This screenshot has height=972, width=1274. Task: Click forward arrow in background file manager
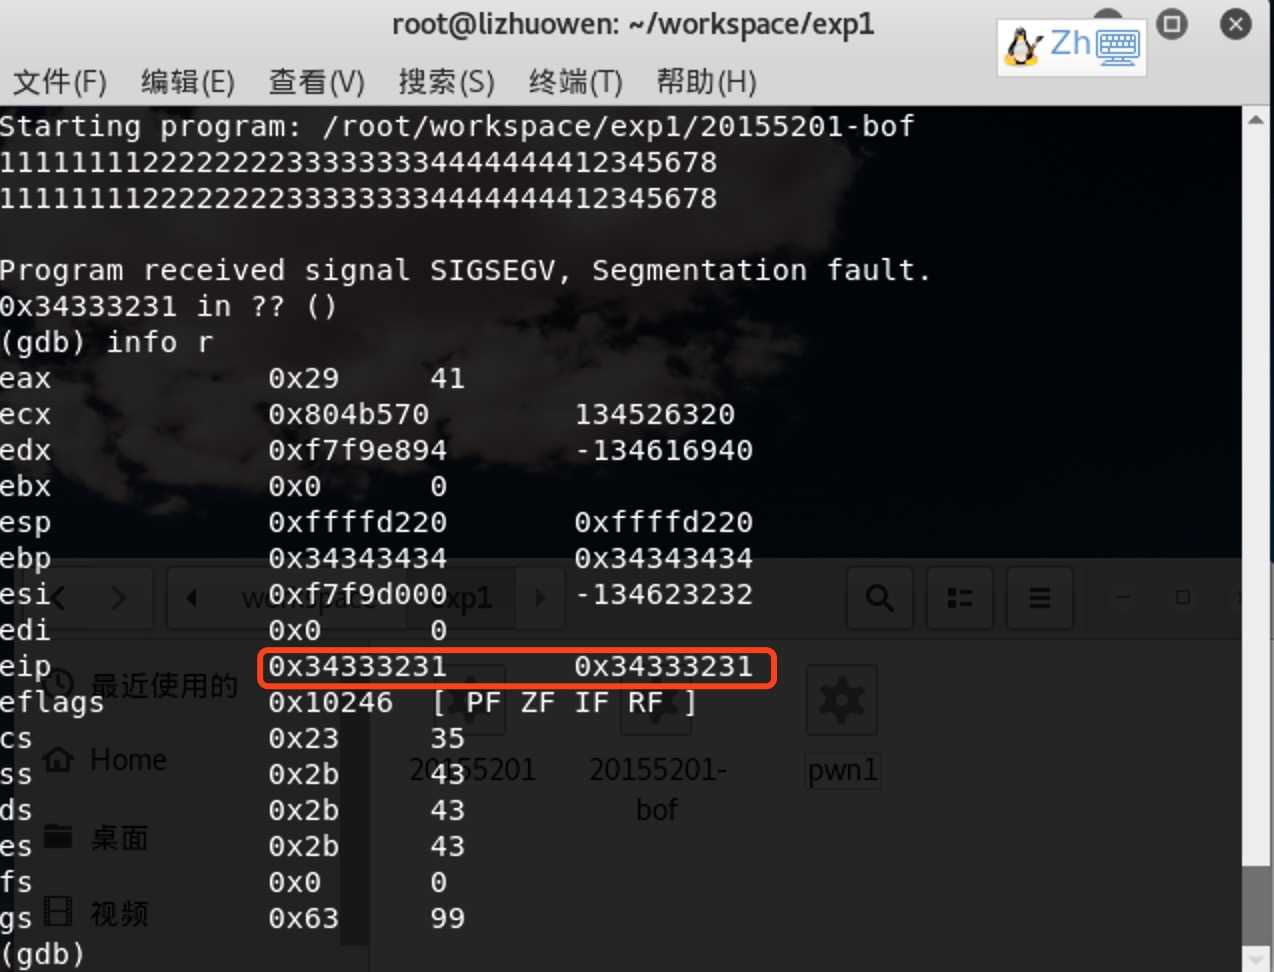tap(118, 598)
